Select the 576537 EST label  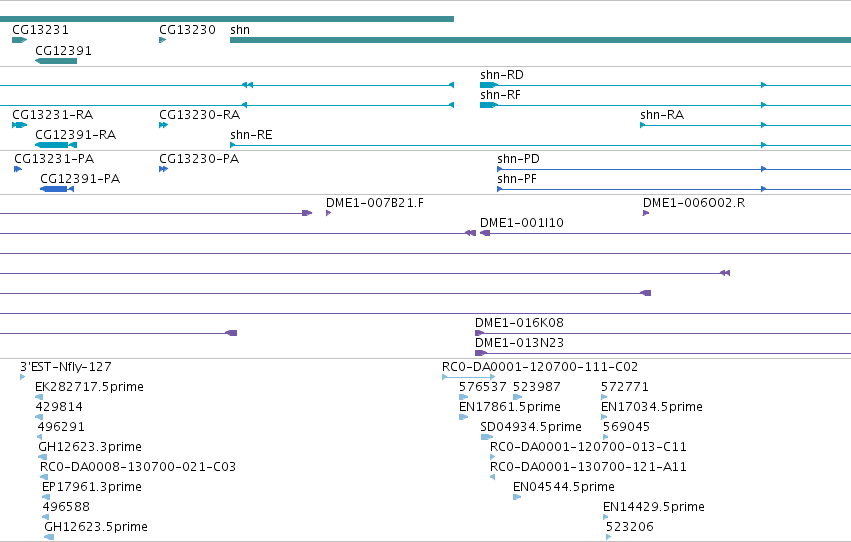(482, 387)
